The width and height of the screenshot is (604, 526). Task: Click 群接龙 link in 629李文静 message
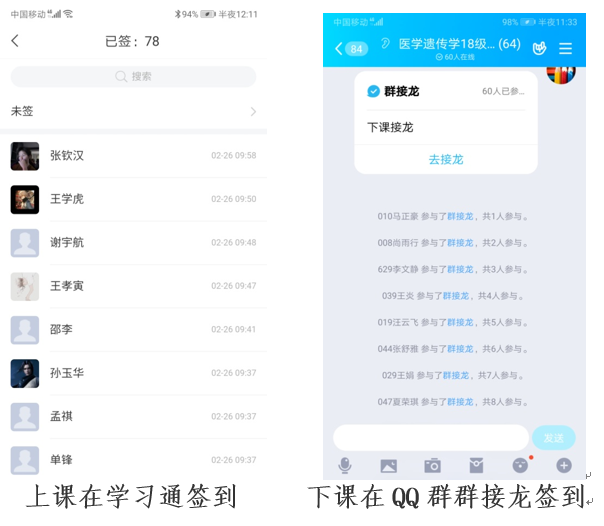click(x=460, y=270)
